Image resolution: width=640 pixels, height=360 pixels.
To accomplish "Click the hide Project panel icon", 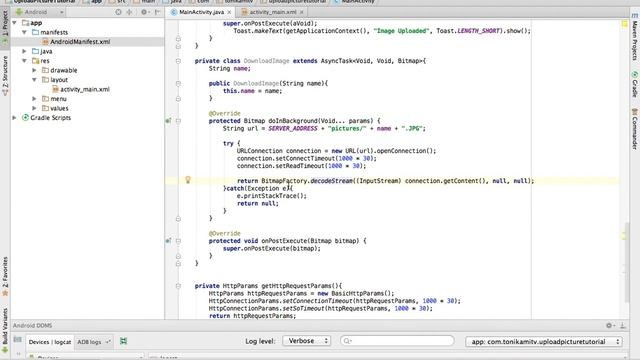I will point(157,12).
